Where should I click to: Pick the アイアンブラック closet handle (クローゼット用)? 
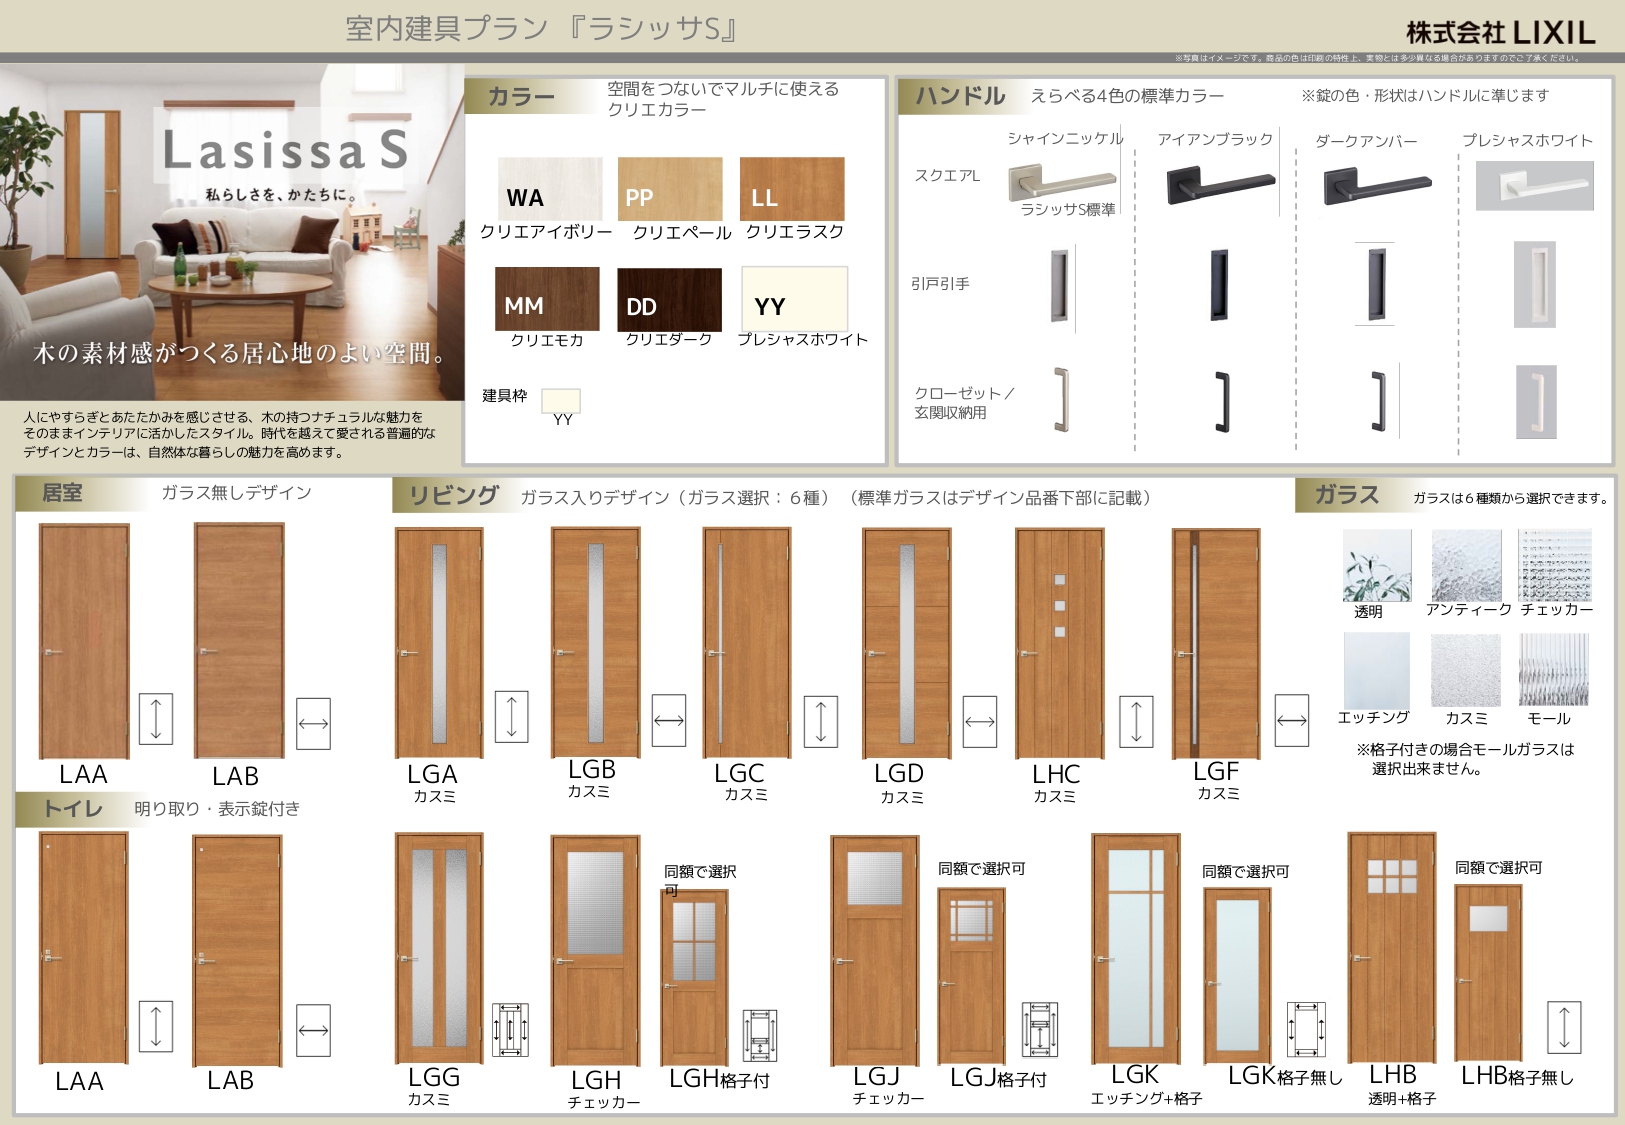(x=1221, y=401)
